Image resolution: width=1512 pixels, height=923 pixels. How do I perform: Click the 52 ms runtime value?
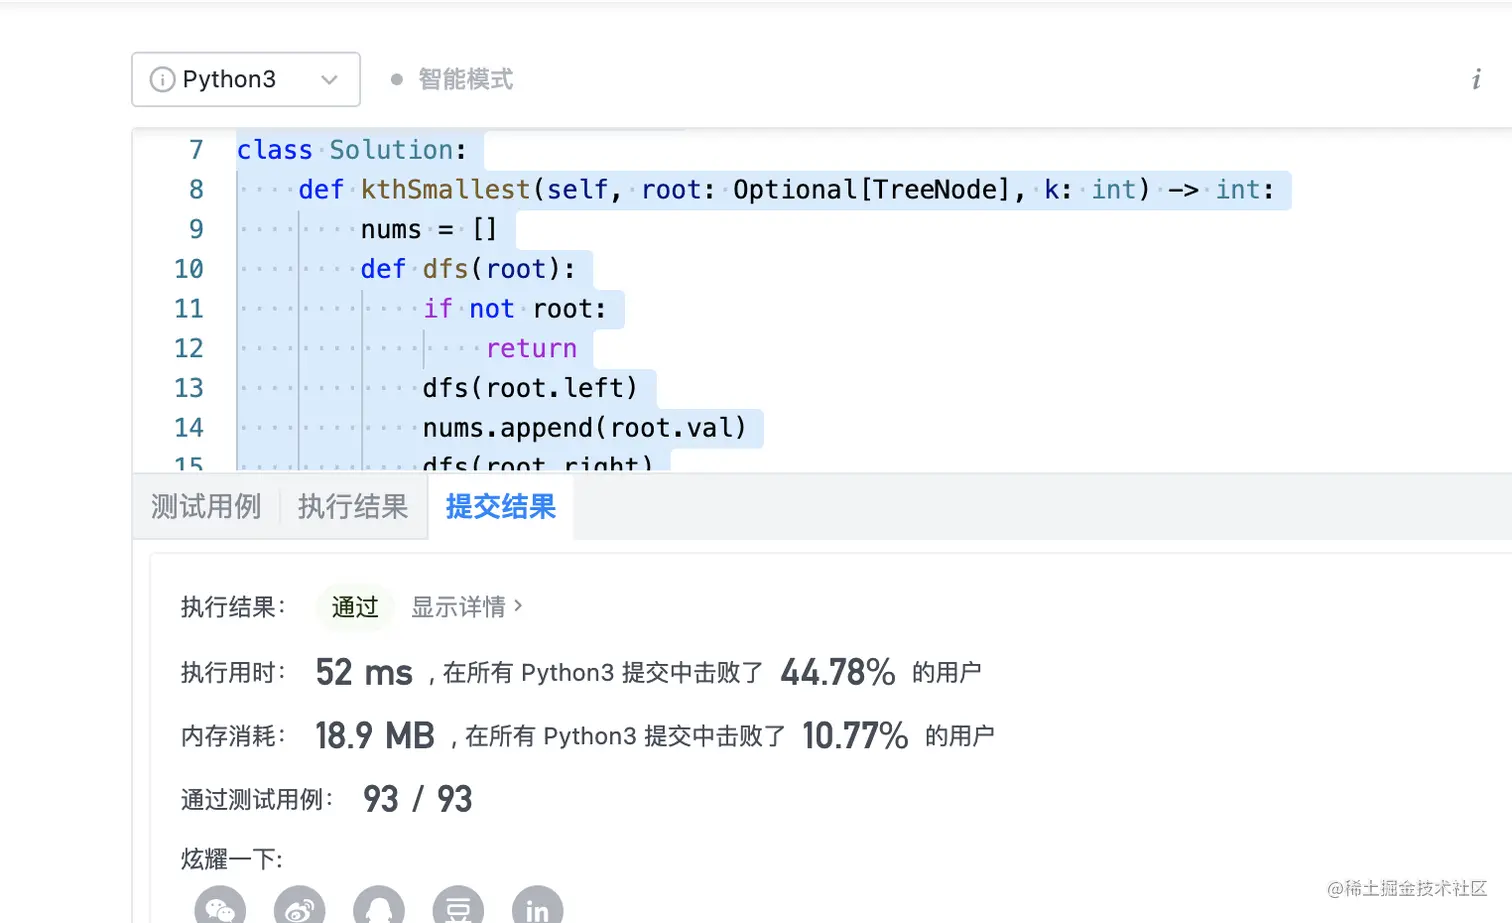(364, 672)
